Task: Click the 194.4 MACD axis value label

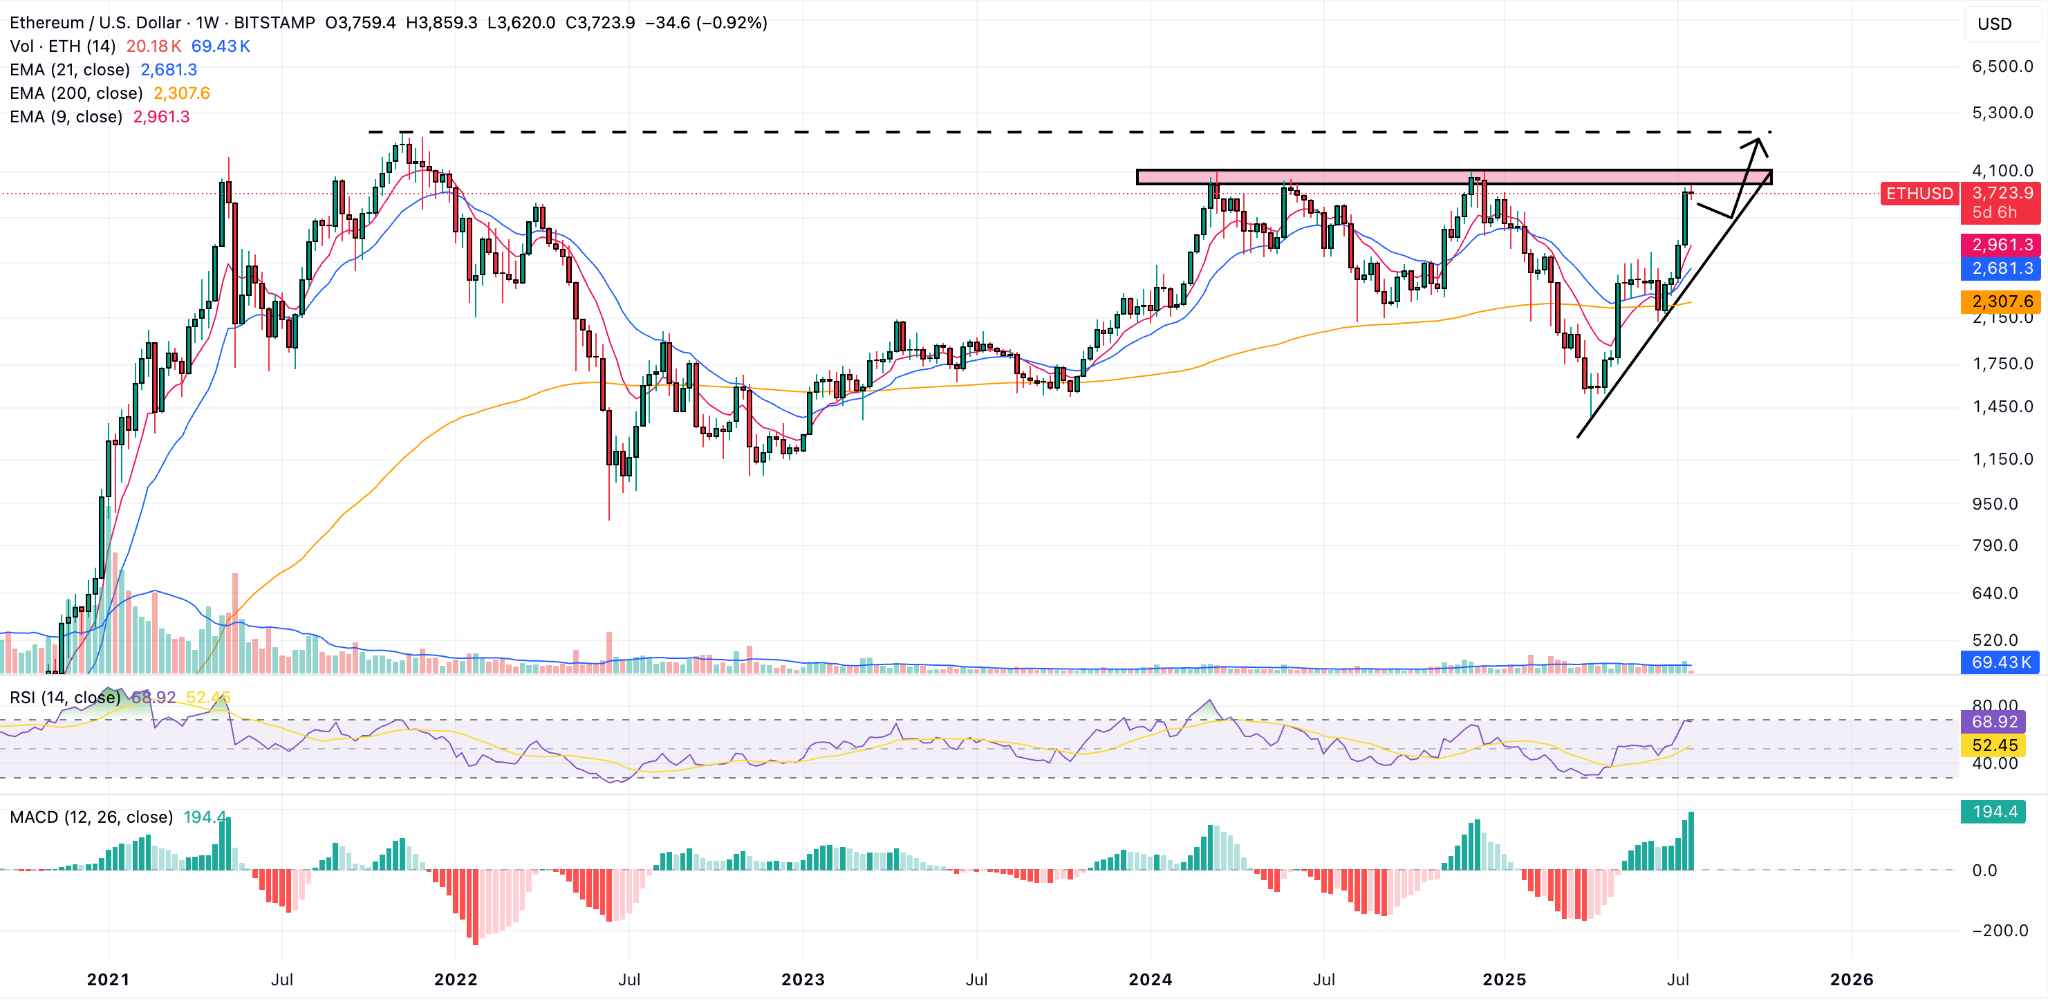Action: pyautogui.click(x=1995, y=812)
